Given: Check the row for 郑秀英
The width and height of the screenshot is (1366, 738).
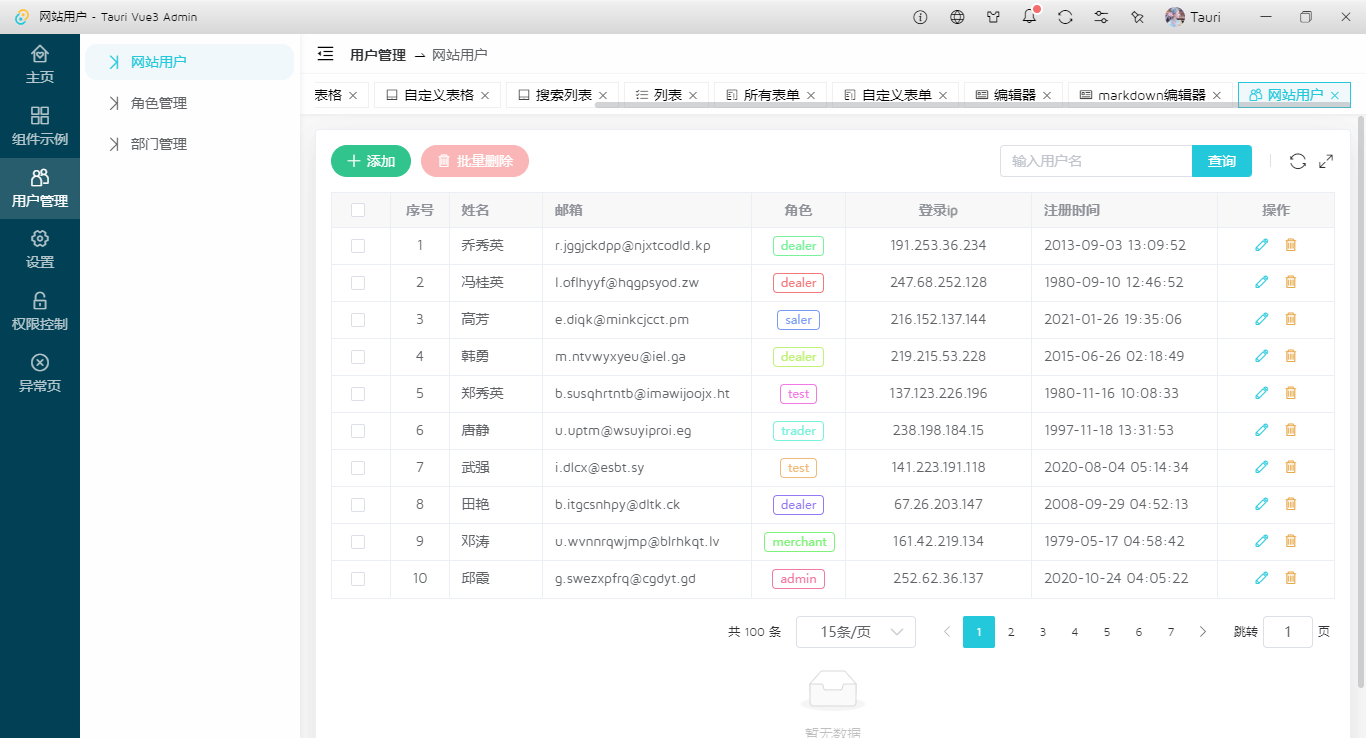Looking at the screenshot, I should 358,394.
